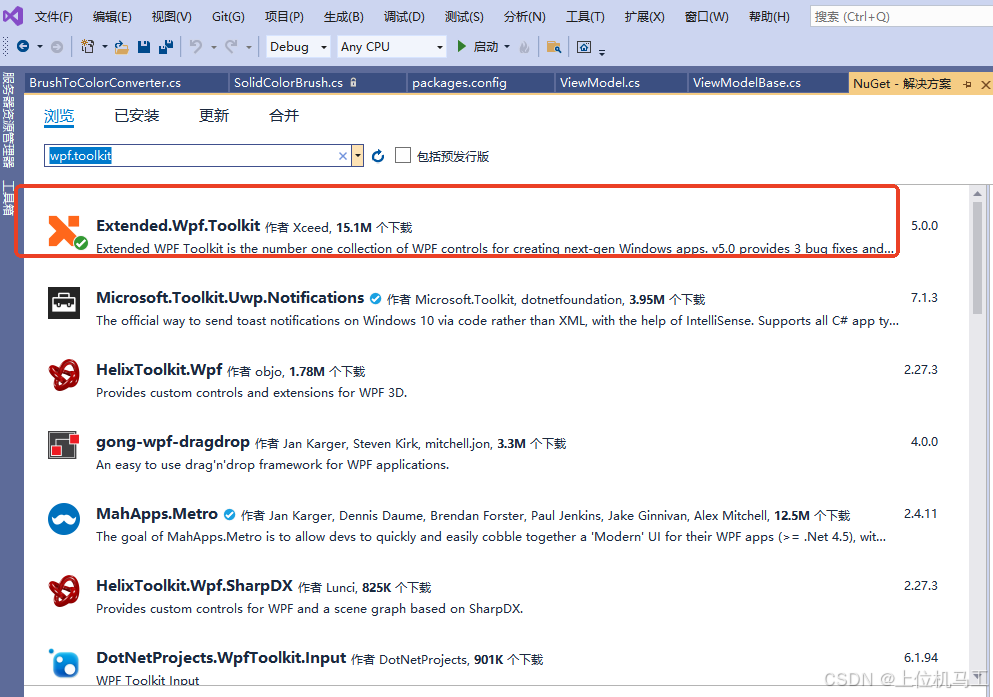Click the lock icon on SolidColorBrush.cs tab

tap(353, 82)
